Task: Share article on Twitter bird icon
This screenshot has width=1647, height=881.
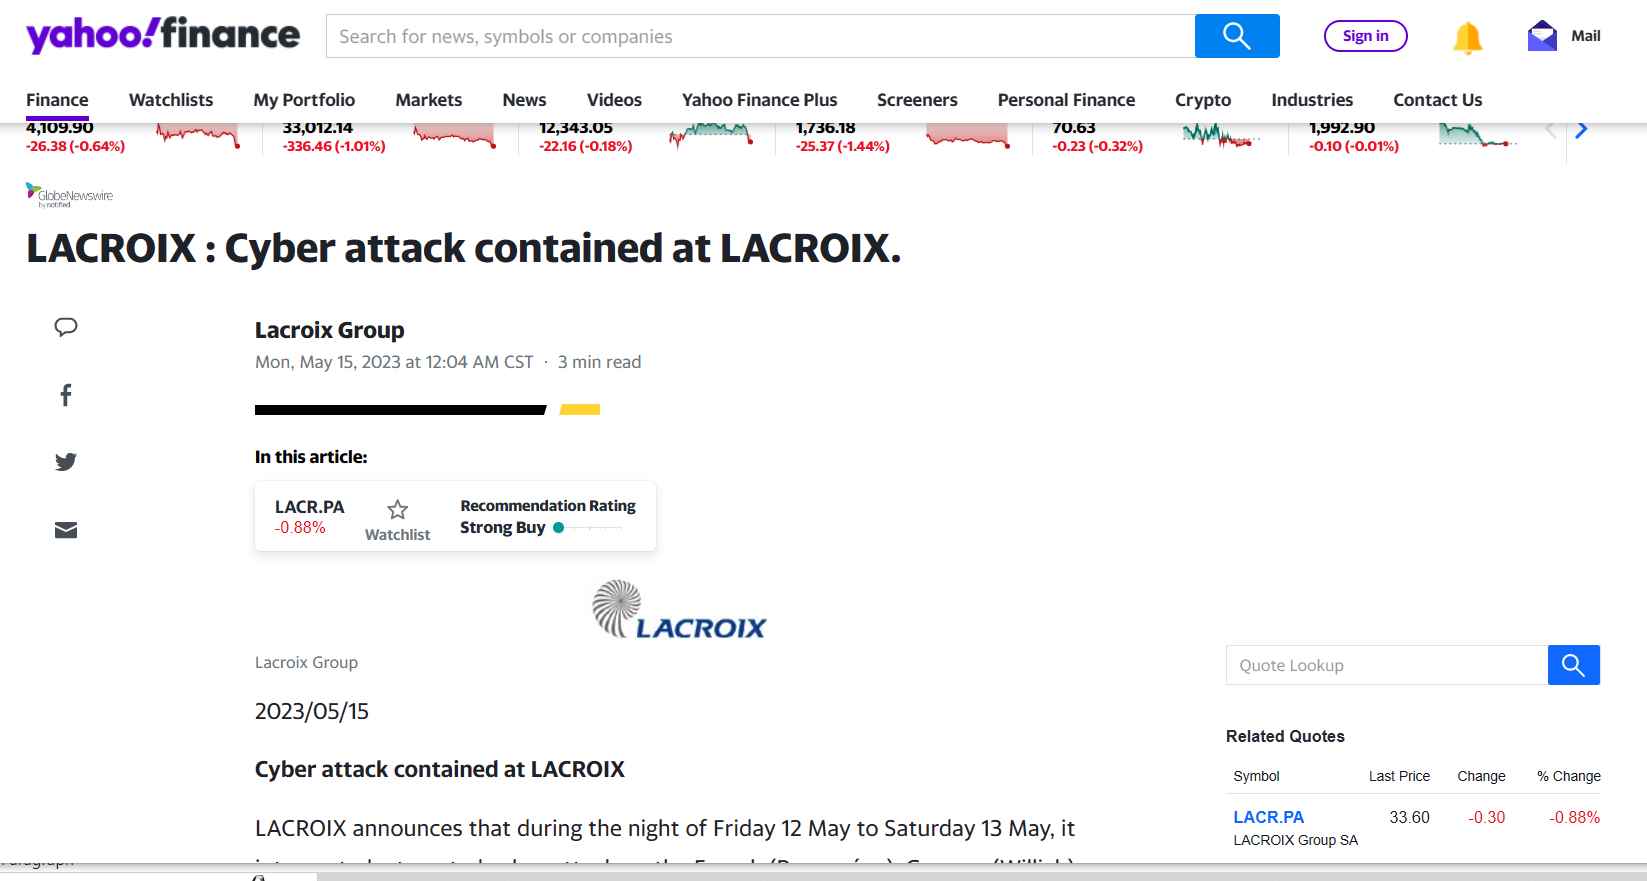Action: coord(66,462)
